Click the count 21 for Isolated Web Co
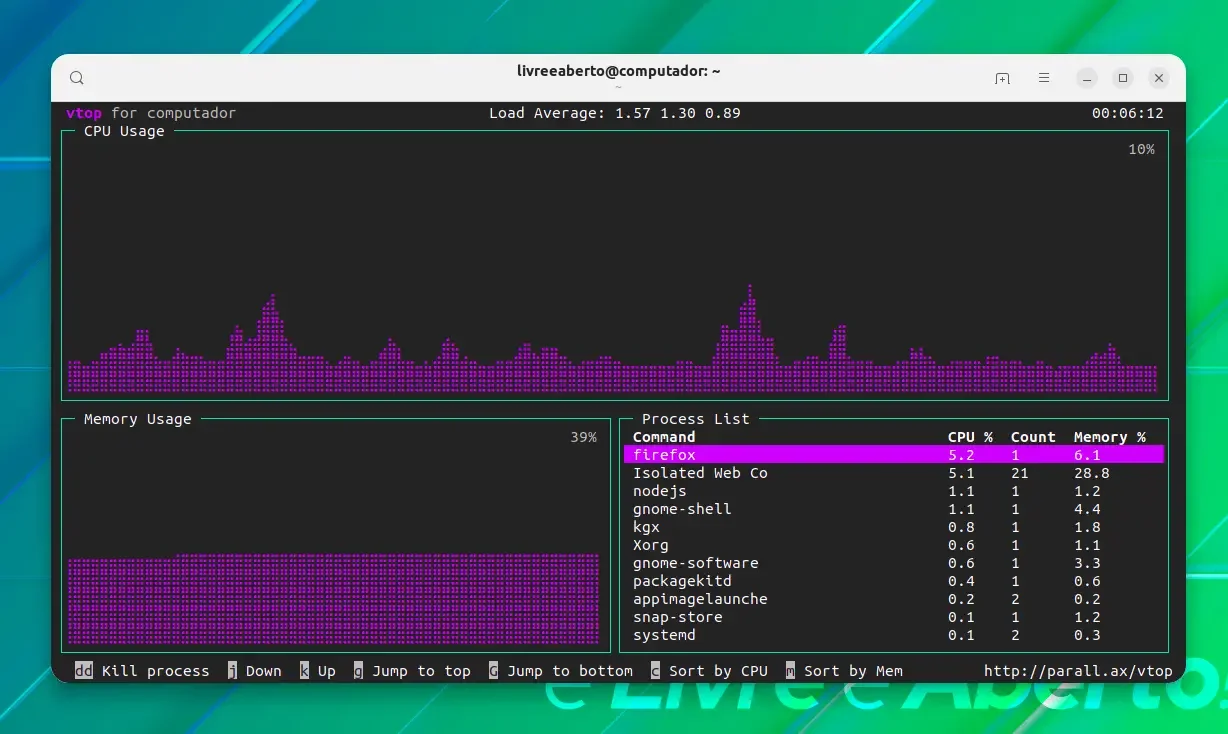The height and width of the screenshot is (734, 1228). [1020, 473]
